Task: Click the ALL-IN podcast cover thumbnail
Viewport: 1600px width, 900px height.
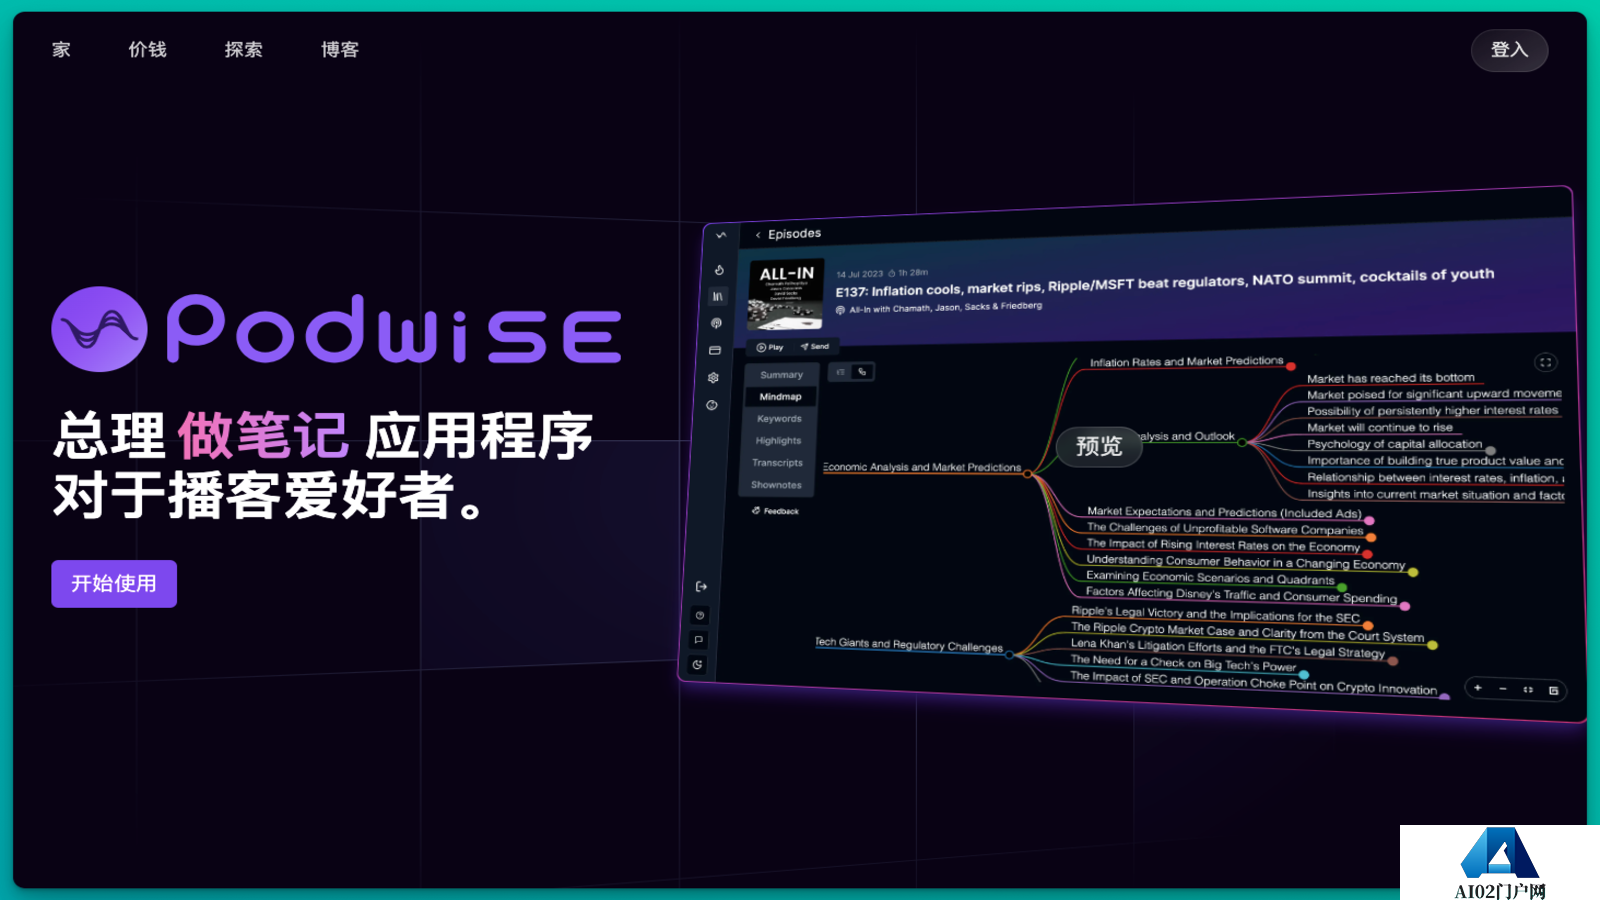Action: (x=786, y=295)
